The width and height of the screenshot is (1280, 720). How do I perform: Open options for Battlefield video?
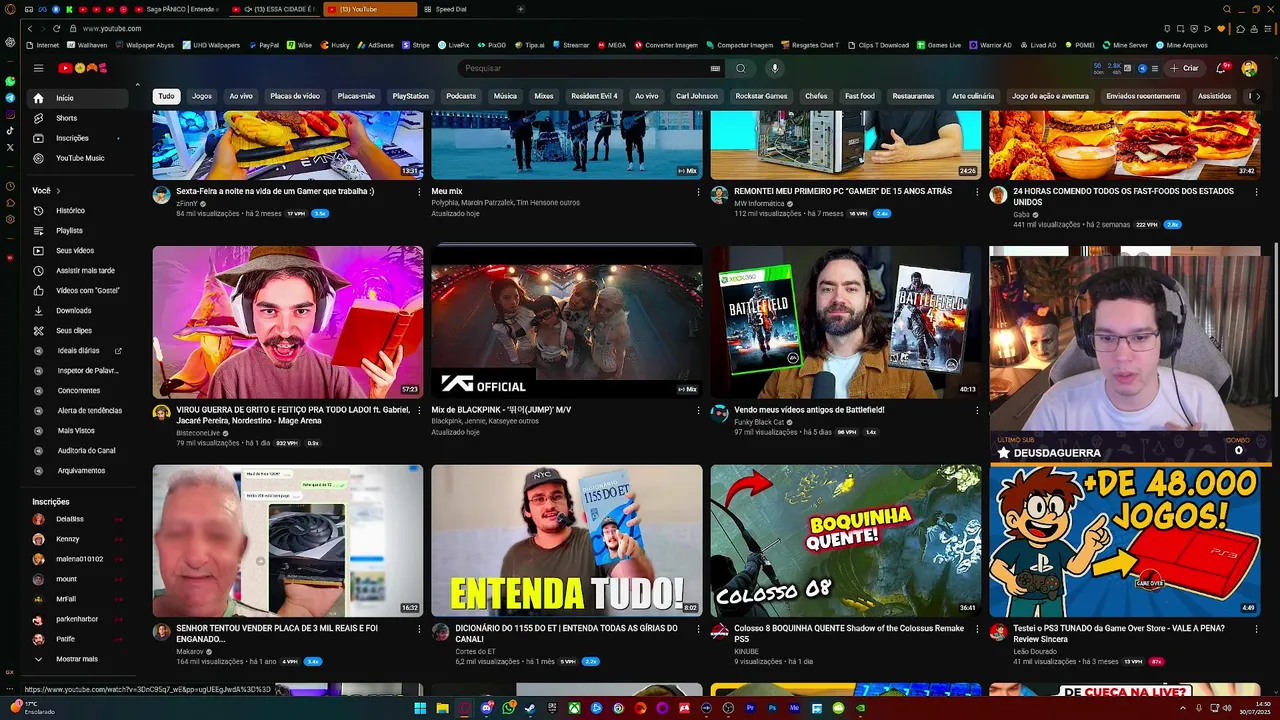tap(977, 410)
